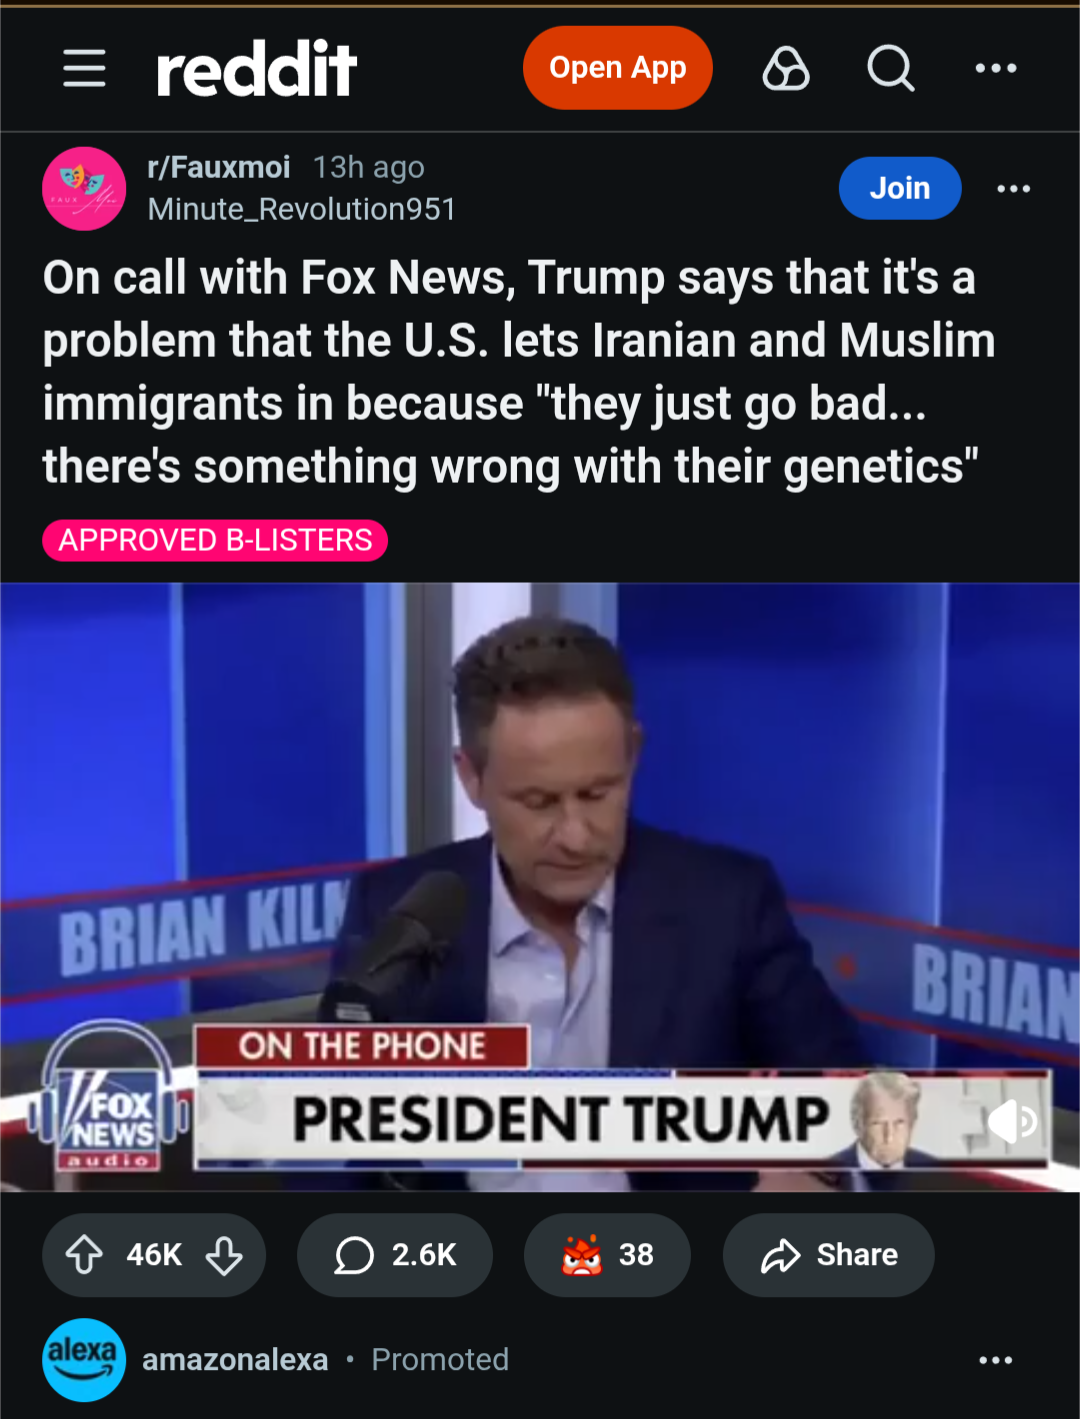View the angry face award count
This screenshot has width=1080, height=1419.
coord(607,1255)
